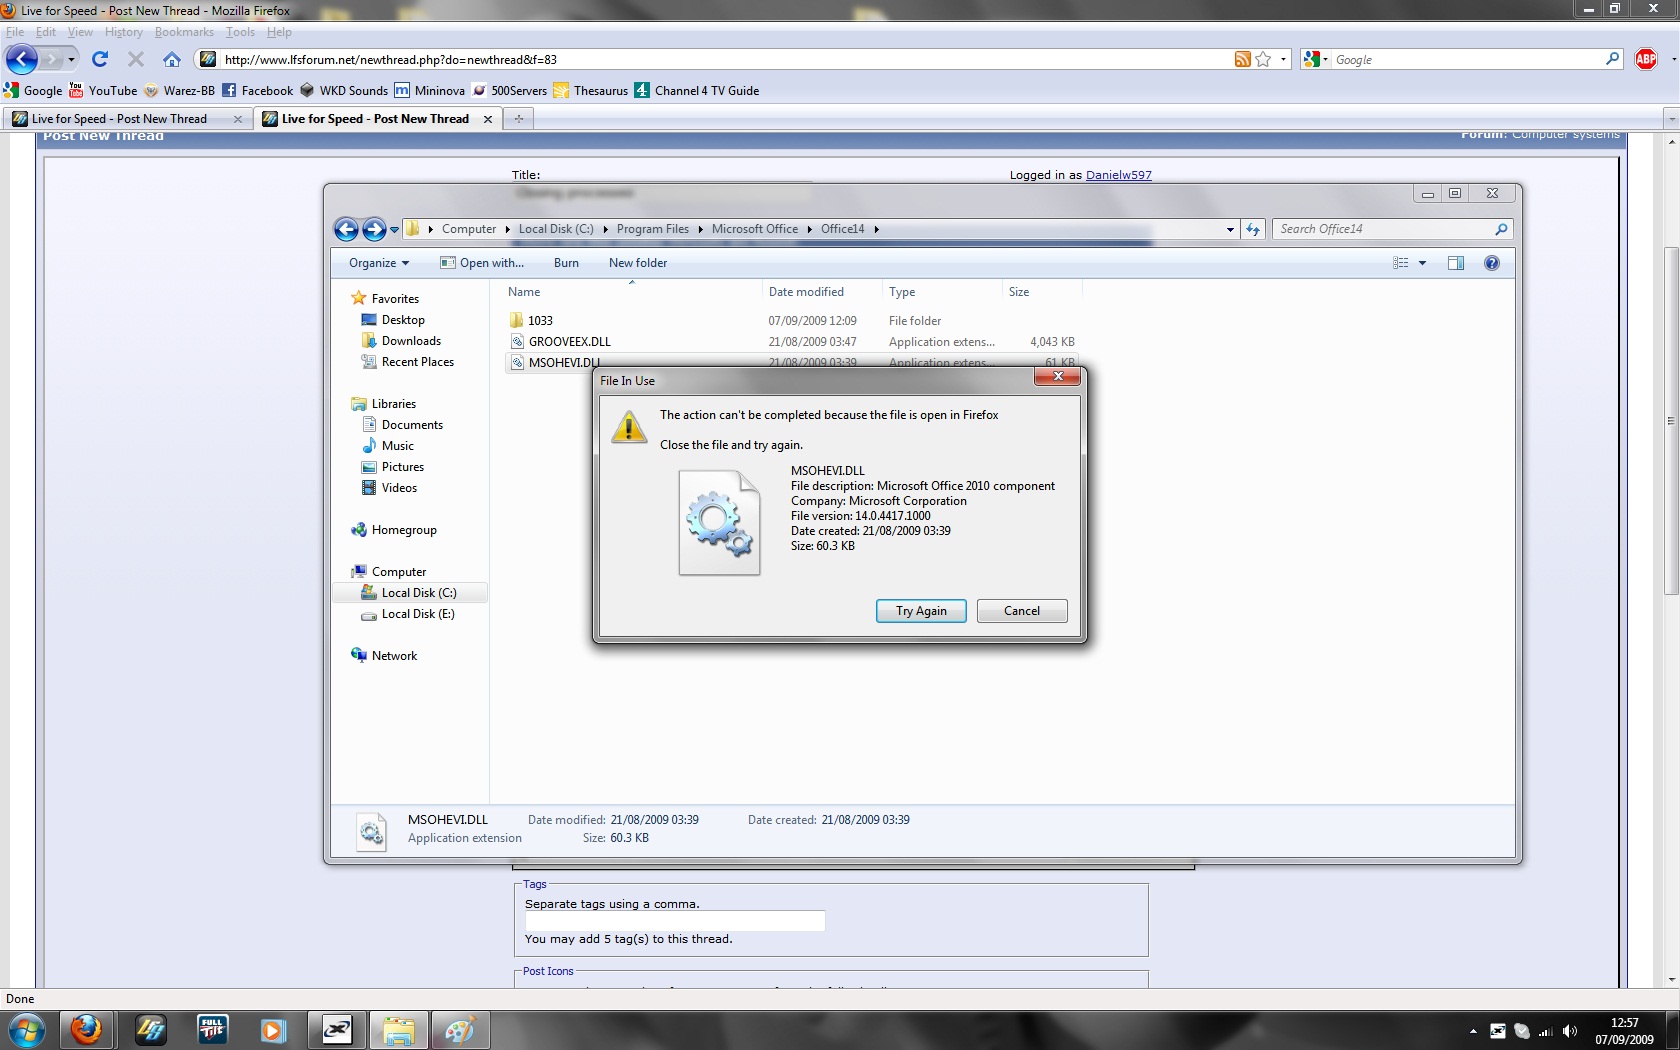Open Firefox Bookmarks menu
The image size is (1680, 1050).
coord(184,32)
